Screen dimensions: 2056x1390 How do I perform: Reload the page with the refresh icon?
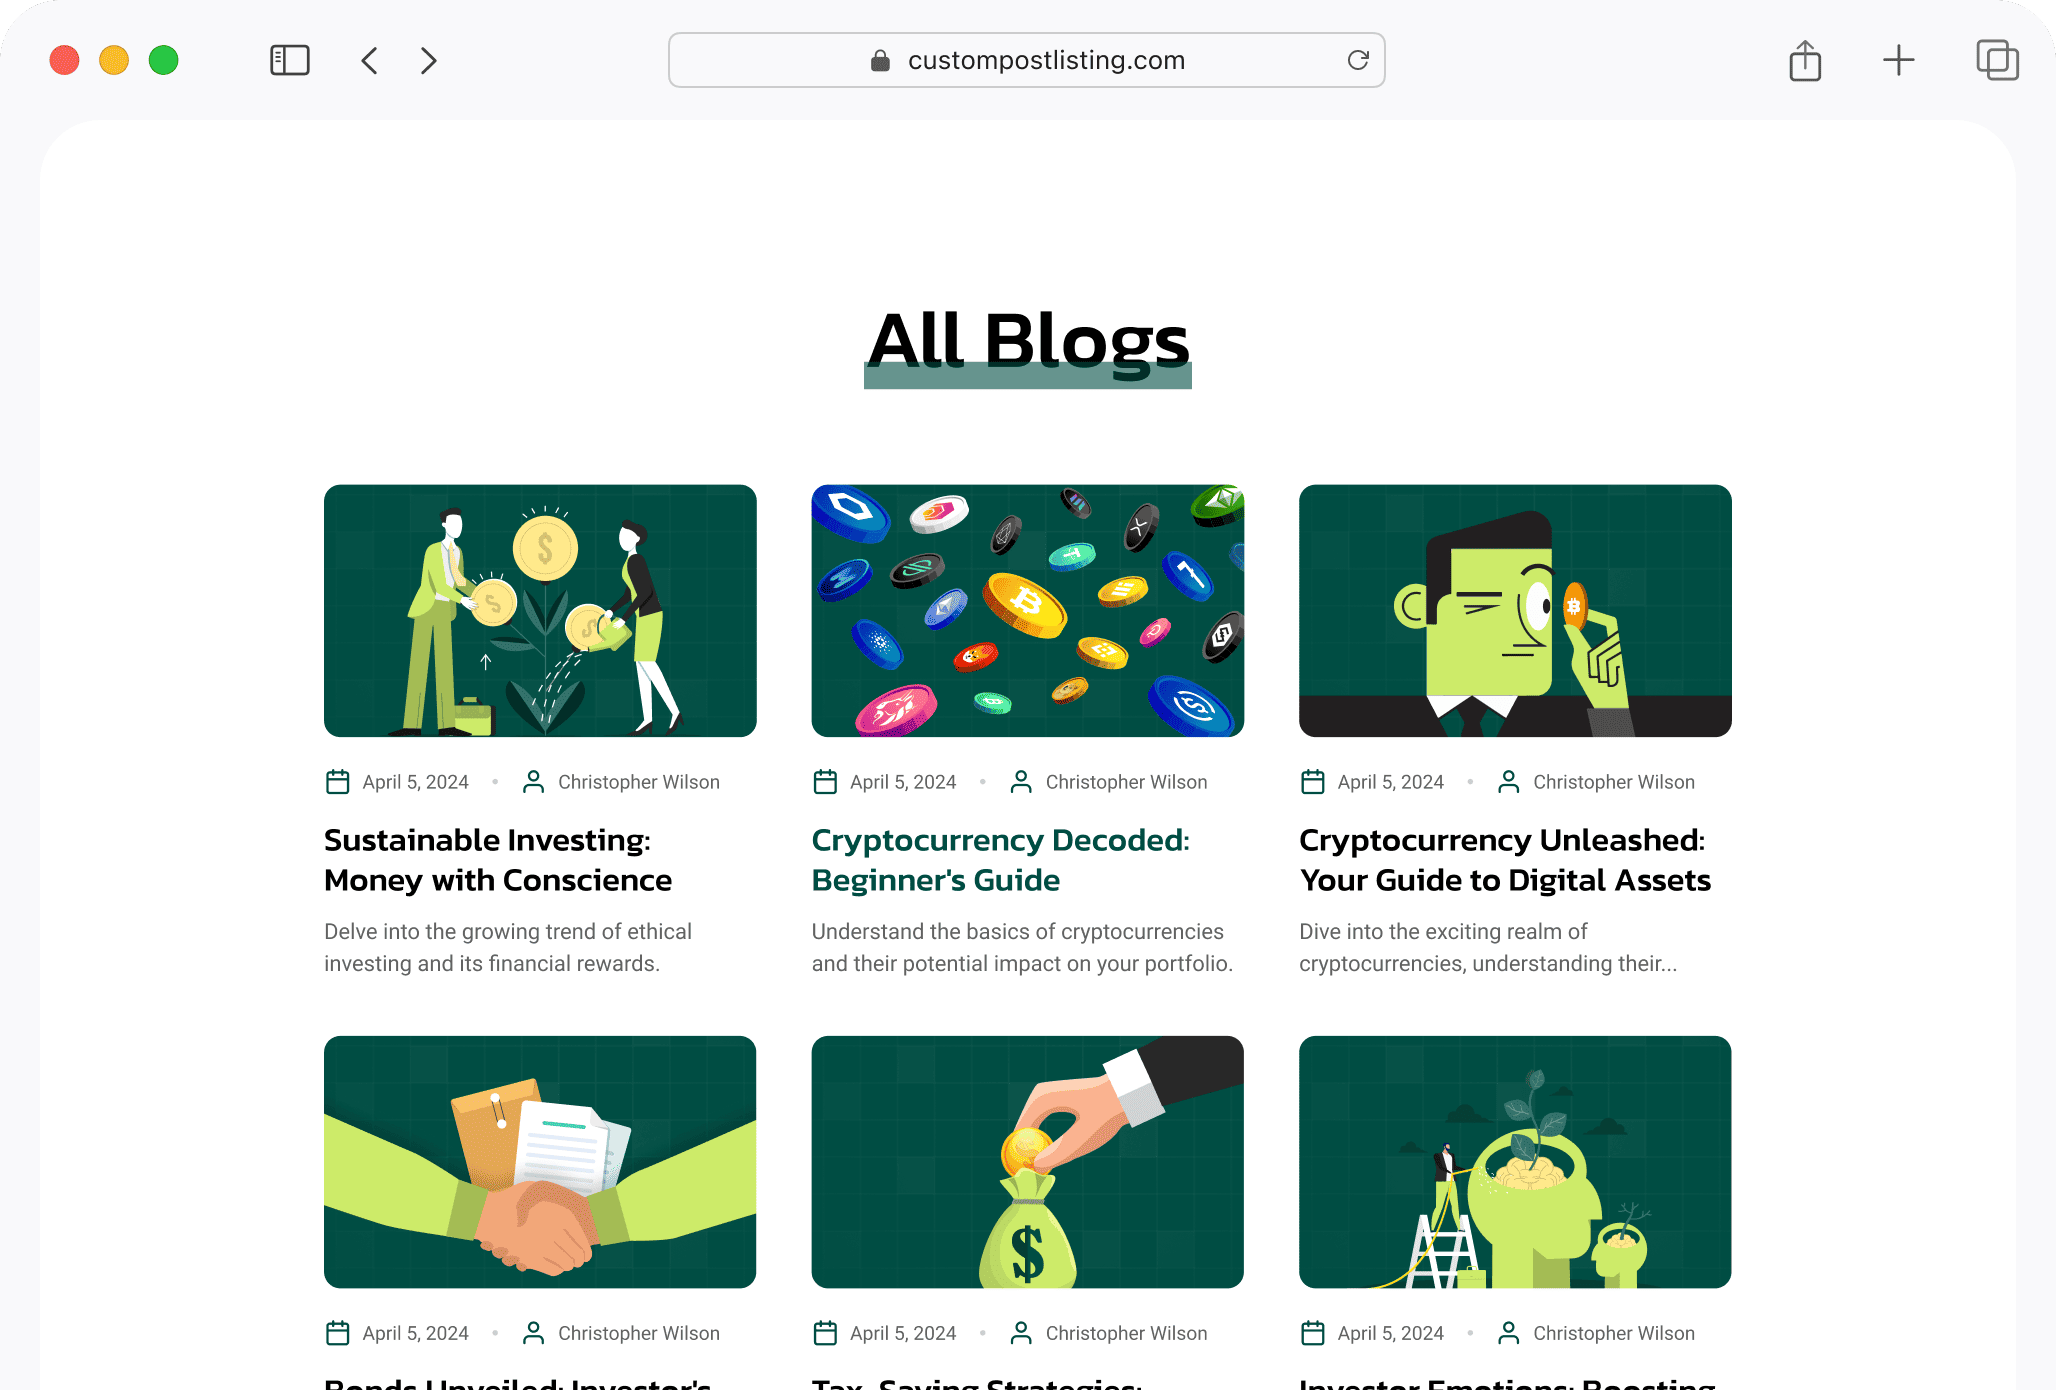click(1357, 60)
